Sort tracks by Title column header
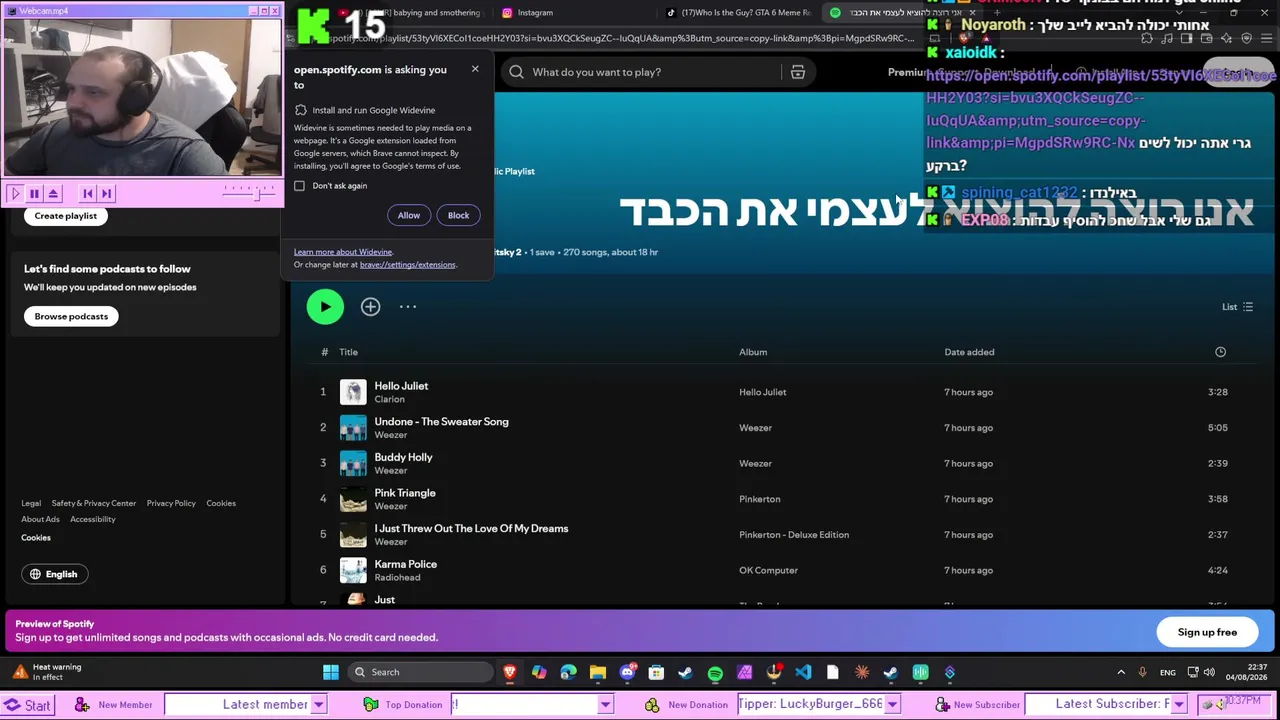The image size is (1280, 720). coord(348,352)
